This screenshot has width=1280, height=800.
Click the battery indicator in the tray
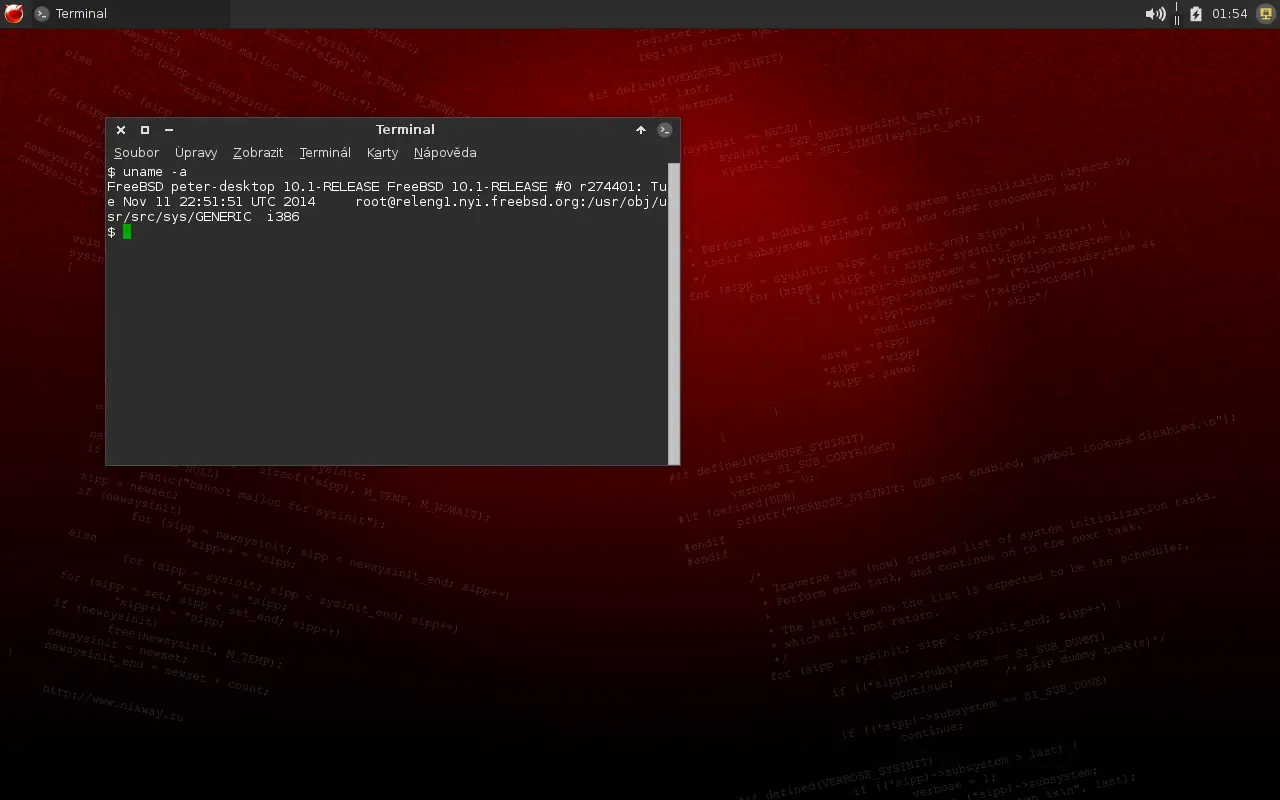coord(1196,13)
